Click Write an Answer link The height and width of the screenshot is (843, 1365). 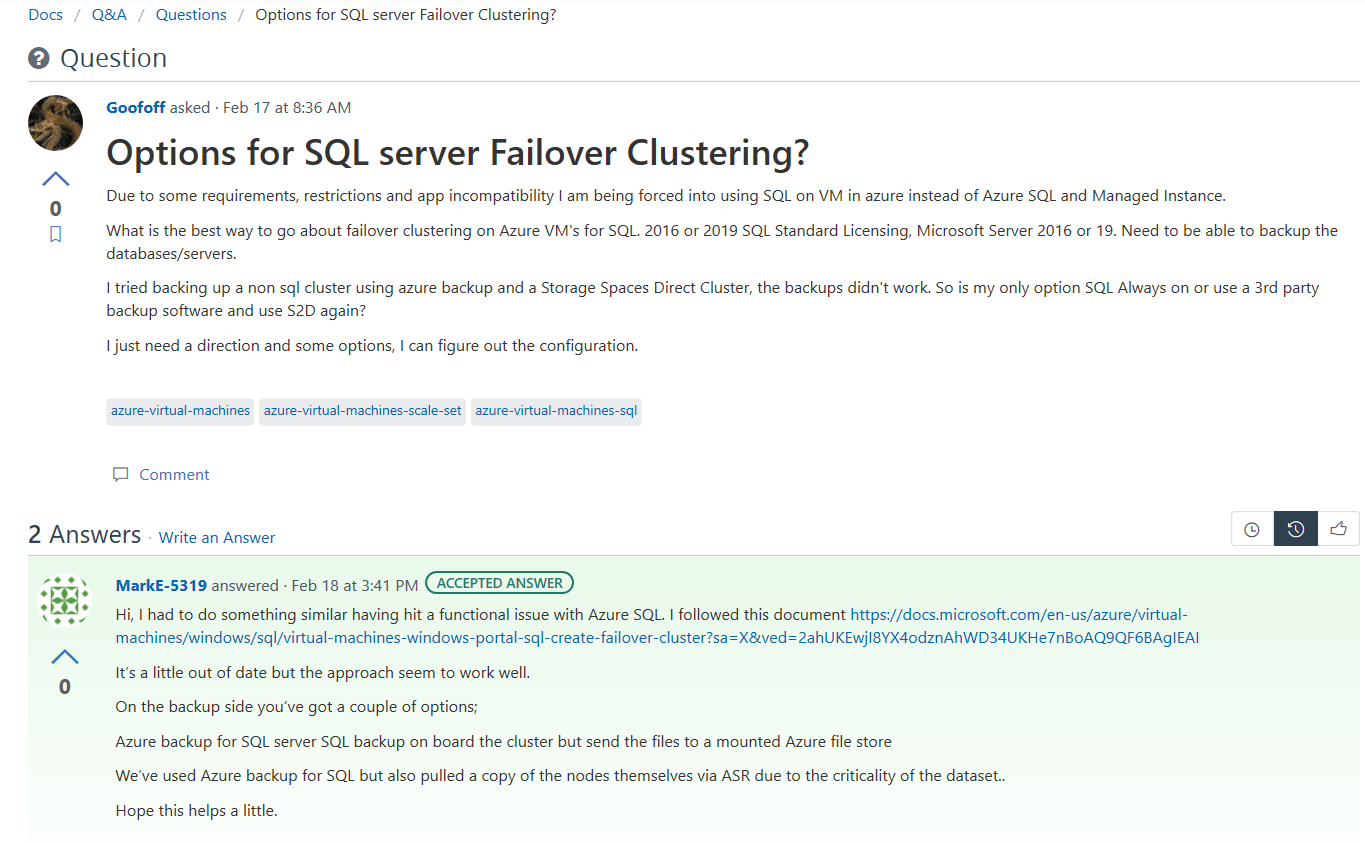pyautogui.click(x=217, y=537)
